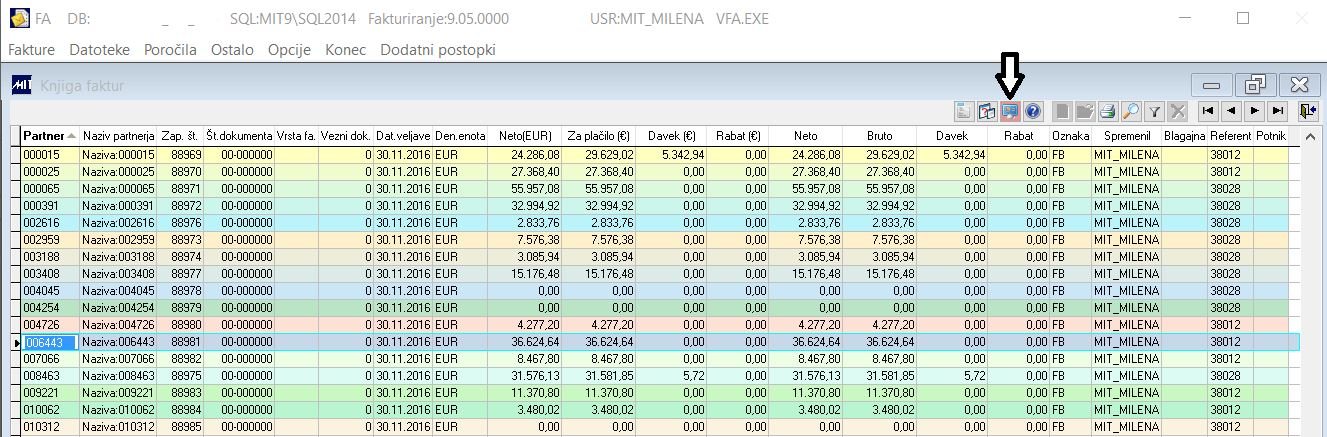Click the greyed-out new blank document icon
Image resolution: width=1327 pixels, height=437 pixels.
click(1063, 111)
